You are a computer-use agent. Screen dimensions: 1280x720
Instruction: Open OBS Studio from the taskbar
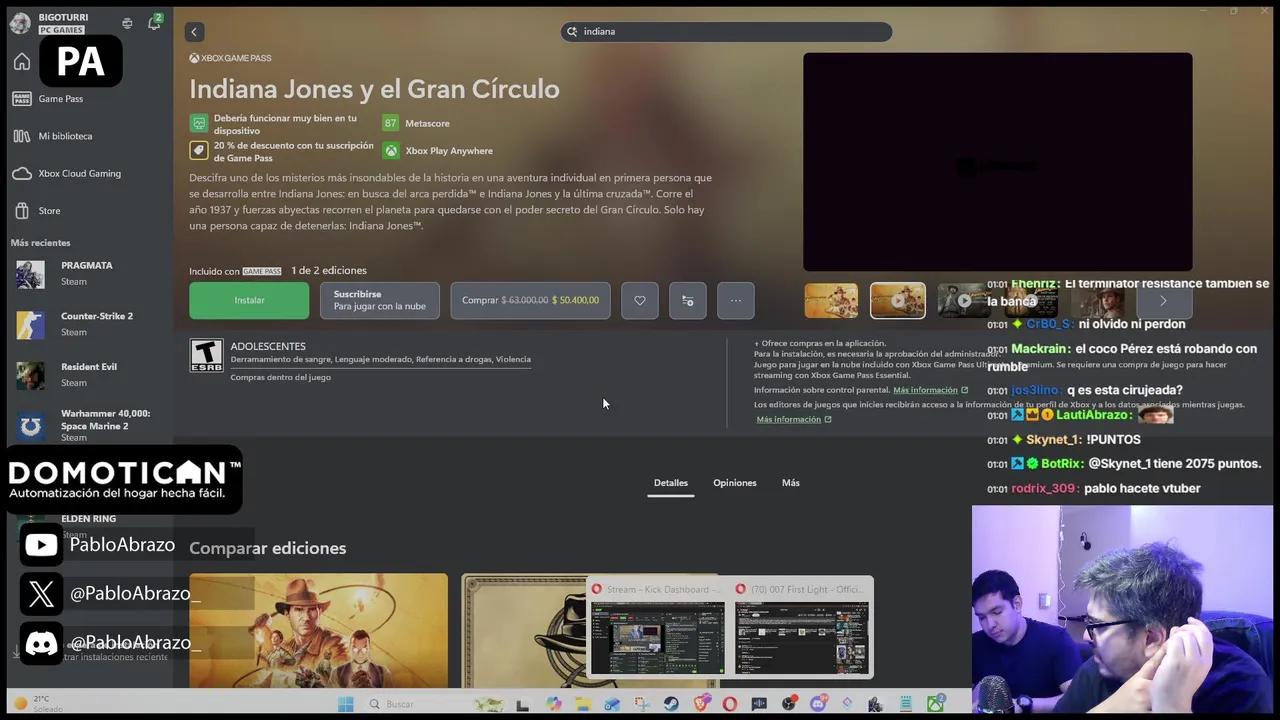click(x=789, y=704)
